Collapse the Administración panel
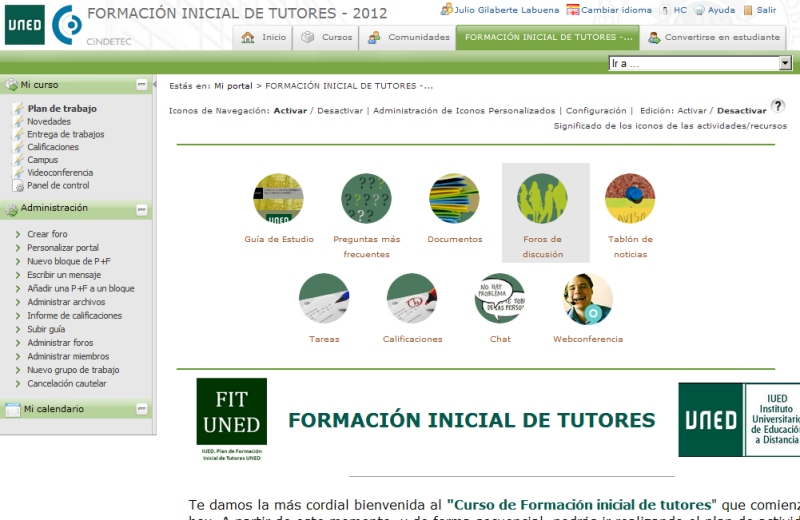This screenshot has height=520, width=800. (x=142, y=209)
